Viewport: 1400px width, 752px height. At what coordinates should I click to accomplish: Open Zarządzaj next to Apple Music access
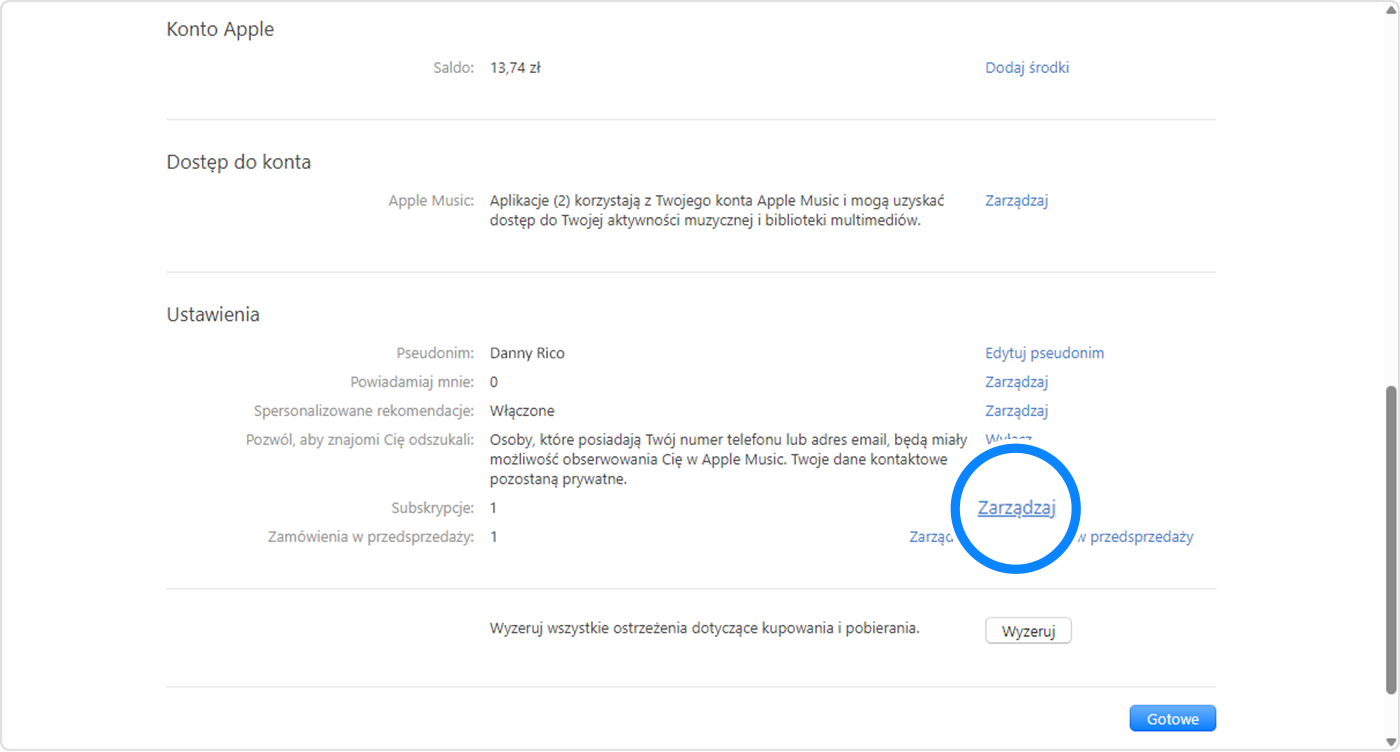tap(1016, 200)
